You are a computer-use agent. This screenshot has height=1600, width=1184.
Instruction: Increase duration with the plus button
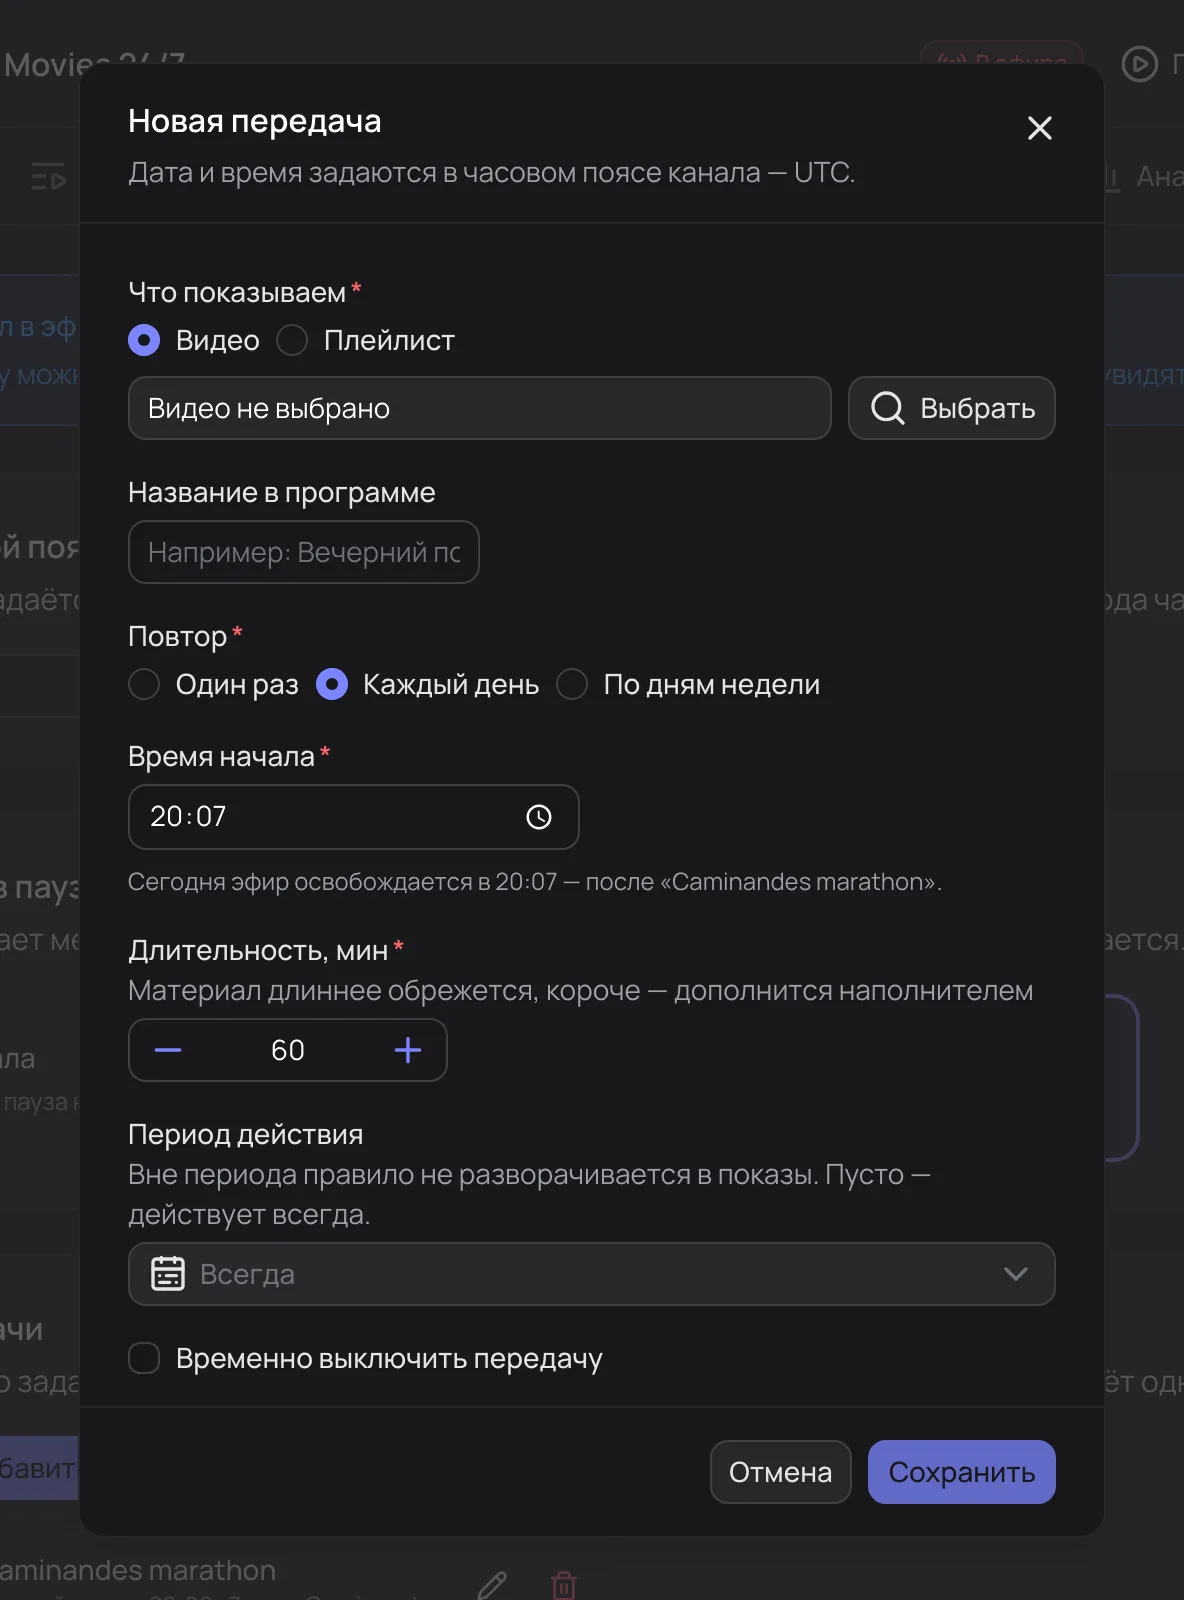click(x=408, y=1050)
